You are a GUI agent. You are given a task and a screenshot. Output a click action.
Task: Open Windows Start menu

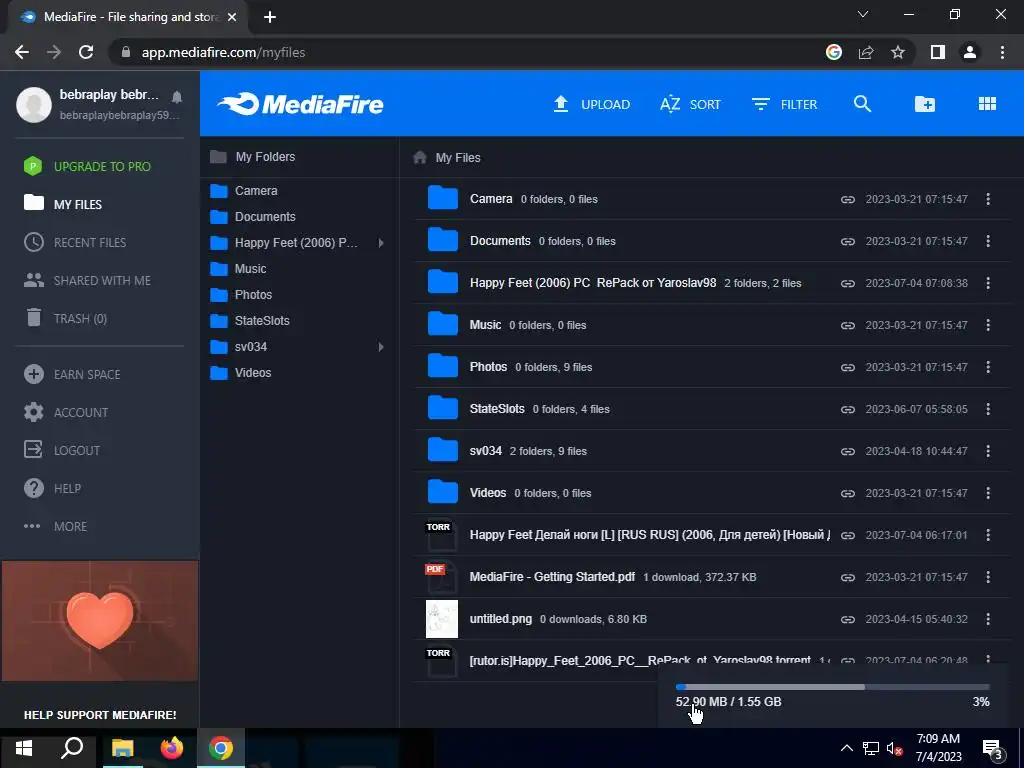click(x=24, y=748)
